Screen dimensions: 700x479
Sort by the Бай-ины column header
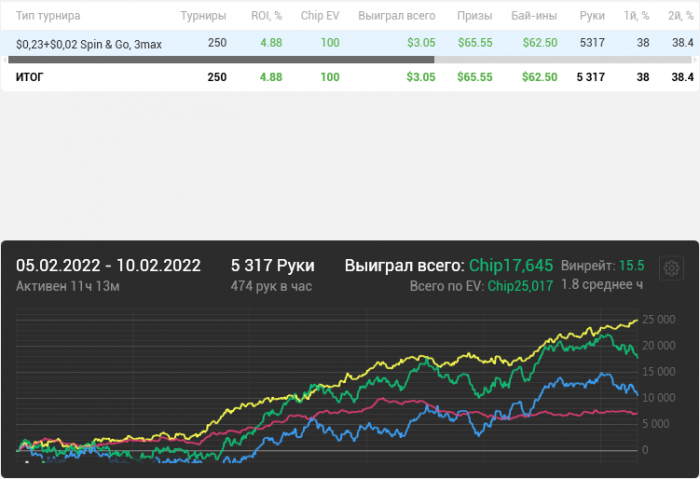pyautogui.click(x=534, y=16)
